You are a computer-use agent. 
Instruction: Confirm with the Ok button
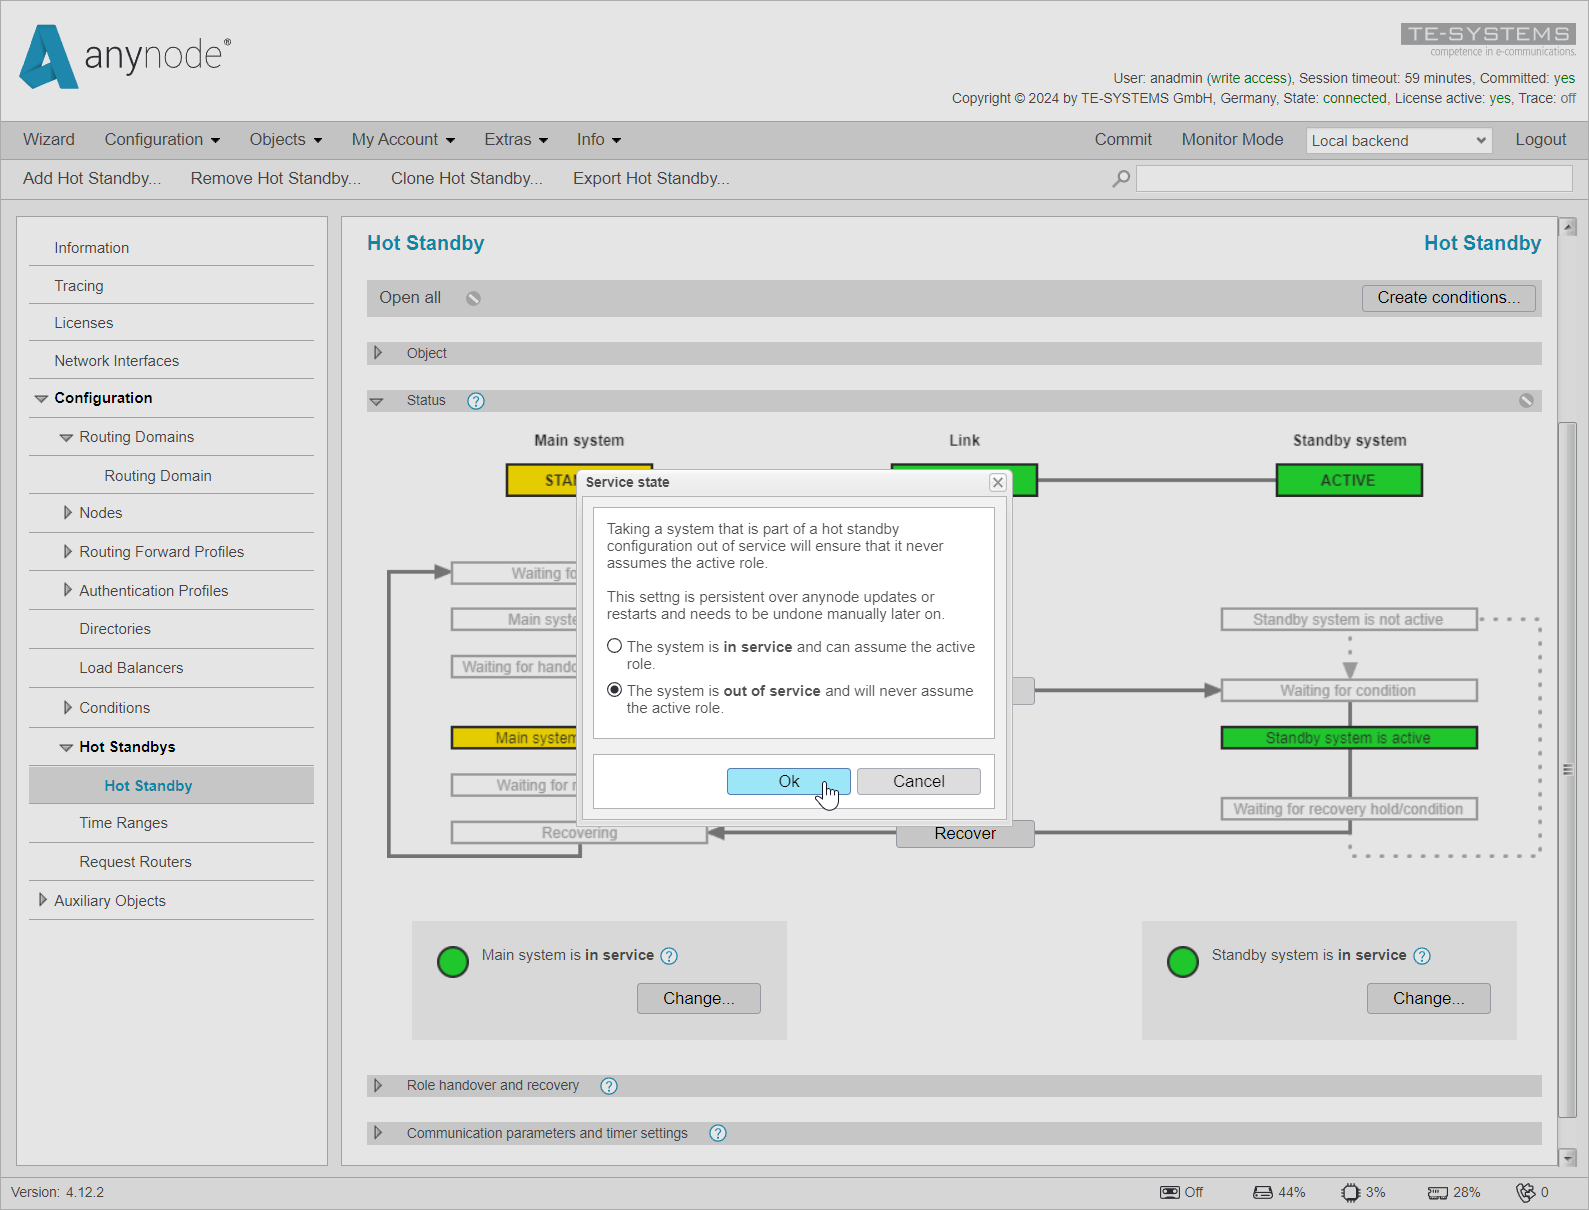[789, 781]
